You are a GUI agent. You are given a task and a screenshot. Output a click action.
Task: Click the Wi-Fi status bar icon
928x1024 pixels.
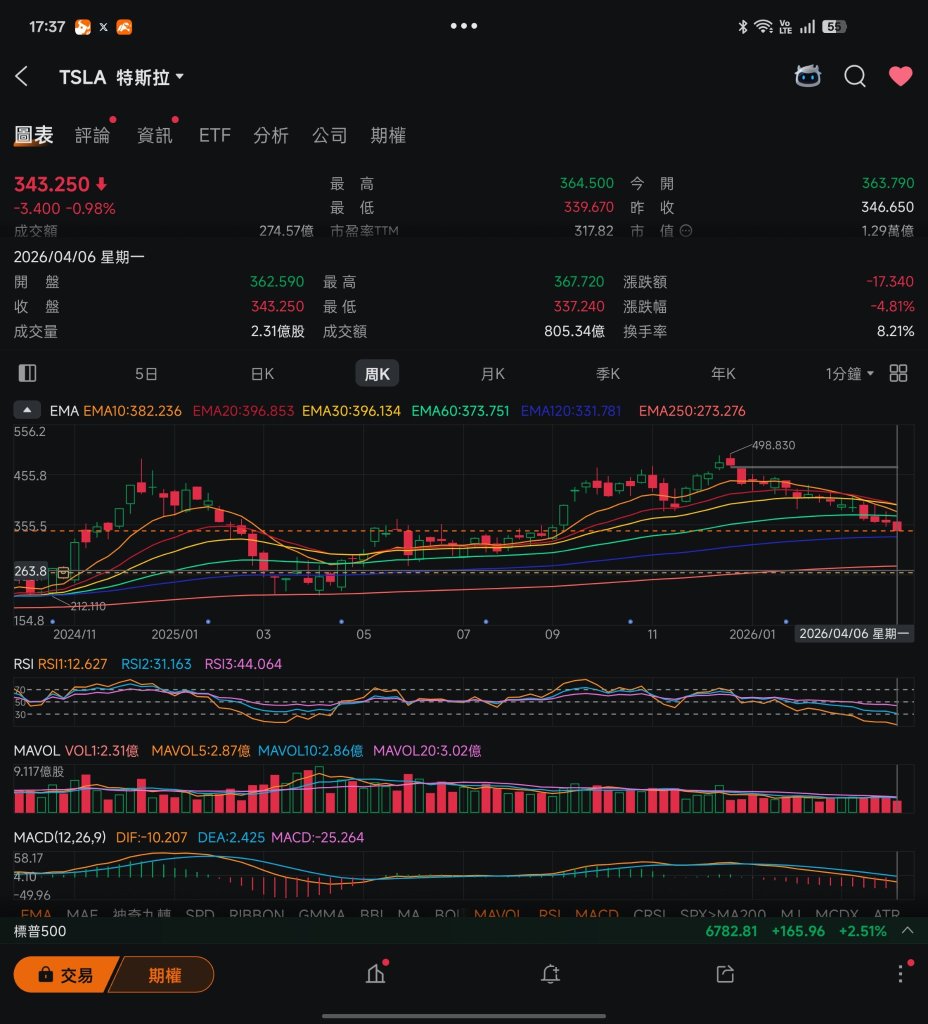tap(763, 27)
